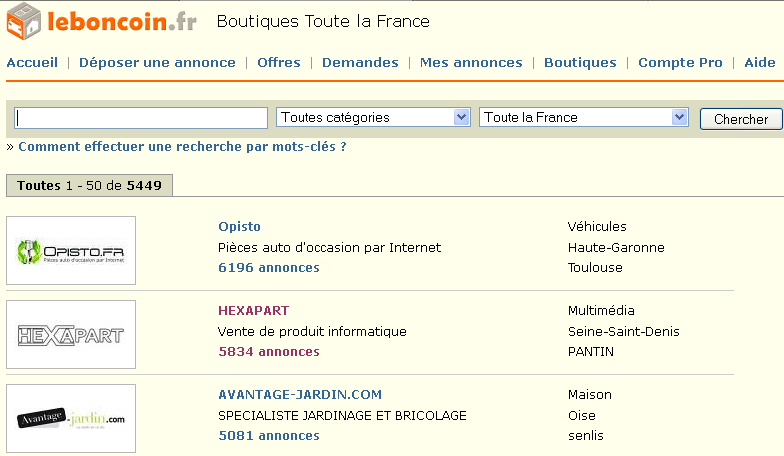The width and height of the screenshot is (784, 456).
Task: Navigate to the Demandes section
Action: [360, 63]
